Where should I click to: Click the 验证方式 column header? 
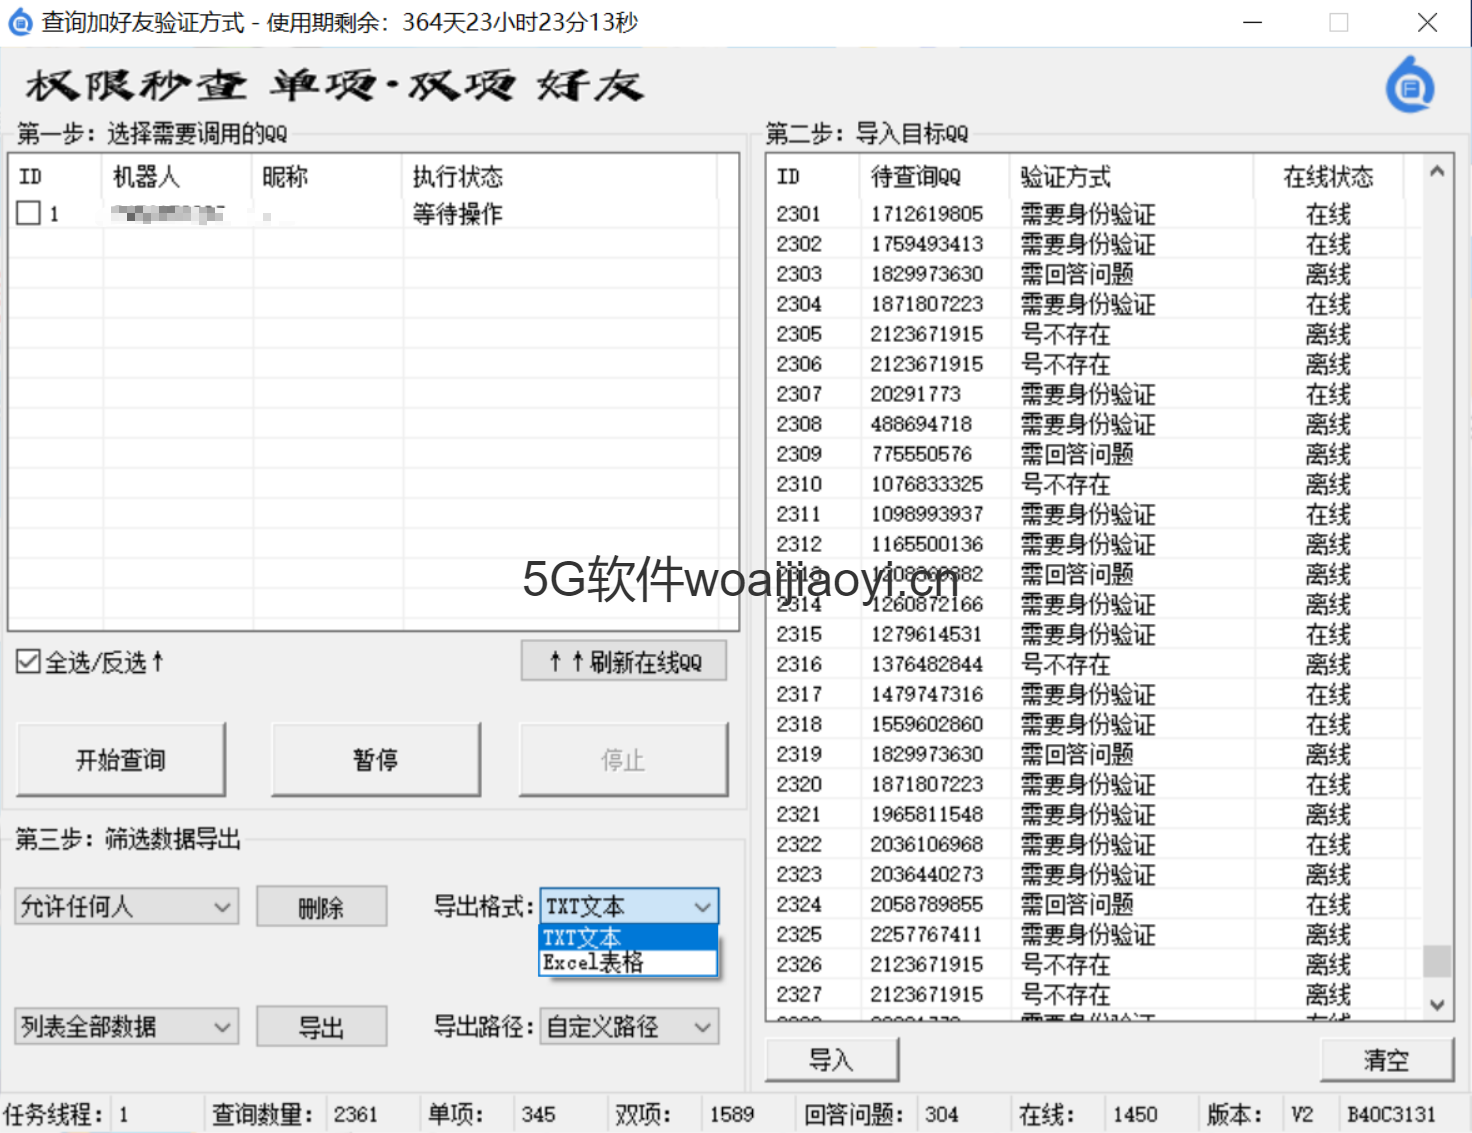click(1131, 176)
